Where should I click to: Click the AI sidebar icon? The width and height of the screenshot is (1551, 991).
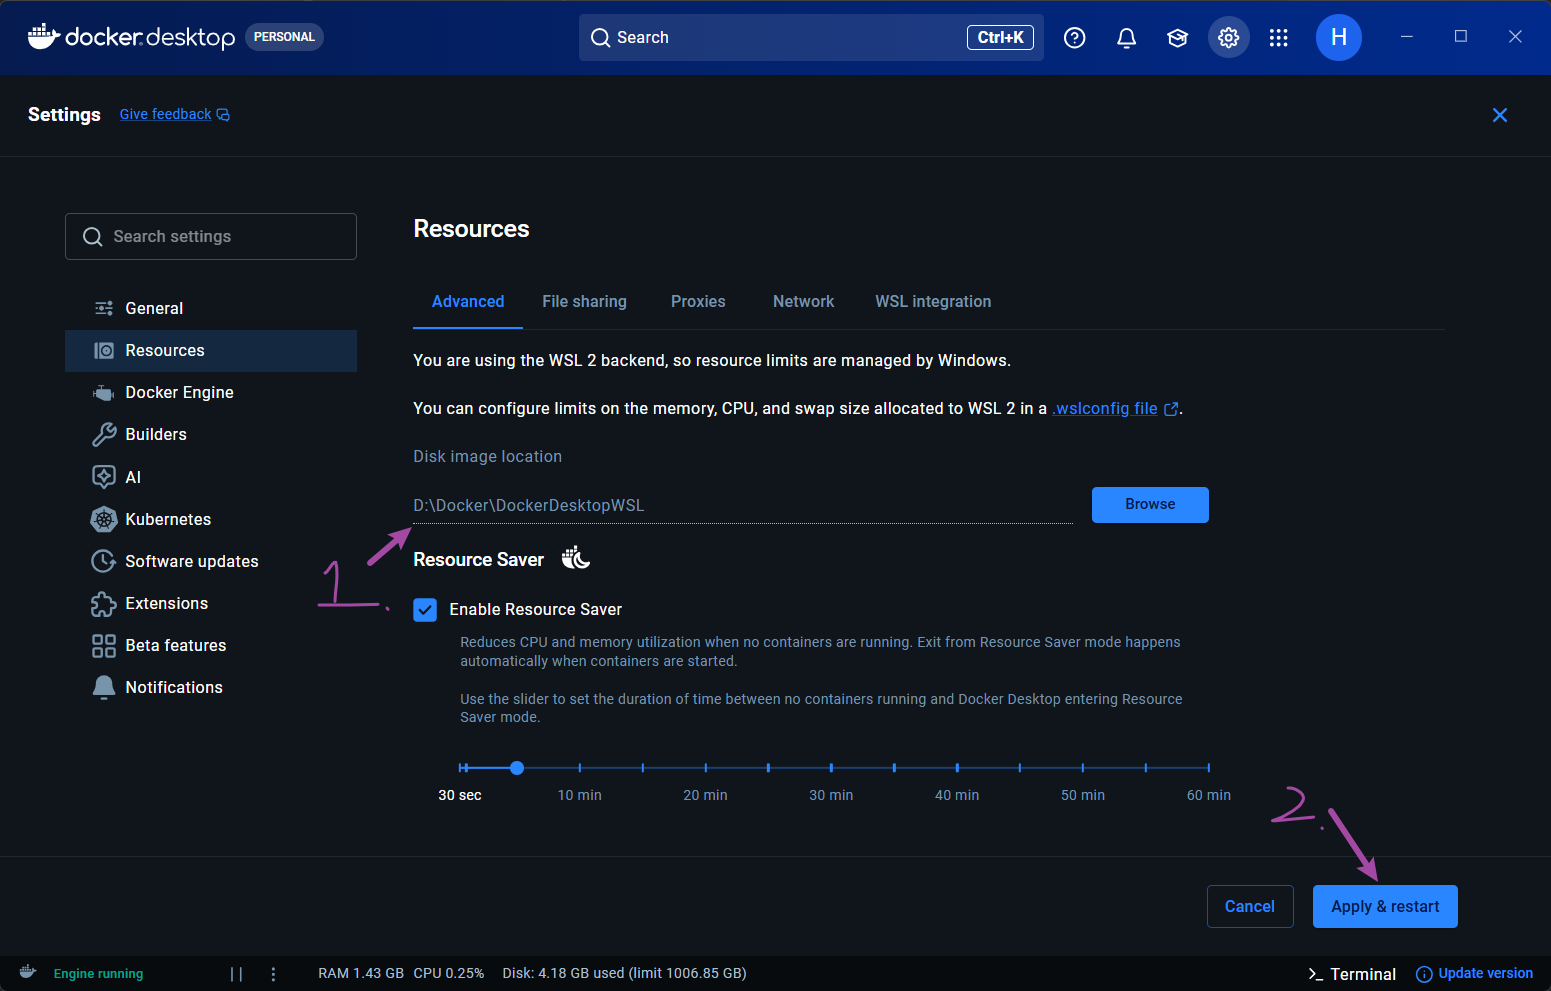coord(104,477)
